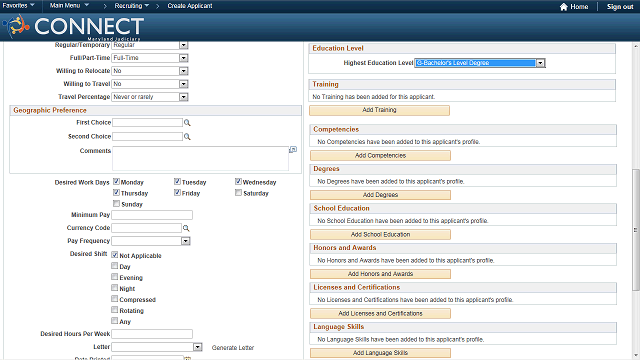
Task: Open Willing to Relocate dropdown
Action: click(x=184, y=71)
